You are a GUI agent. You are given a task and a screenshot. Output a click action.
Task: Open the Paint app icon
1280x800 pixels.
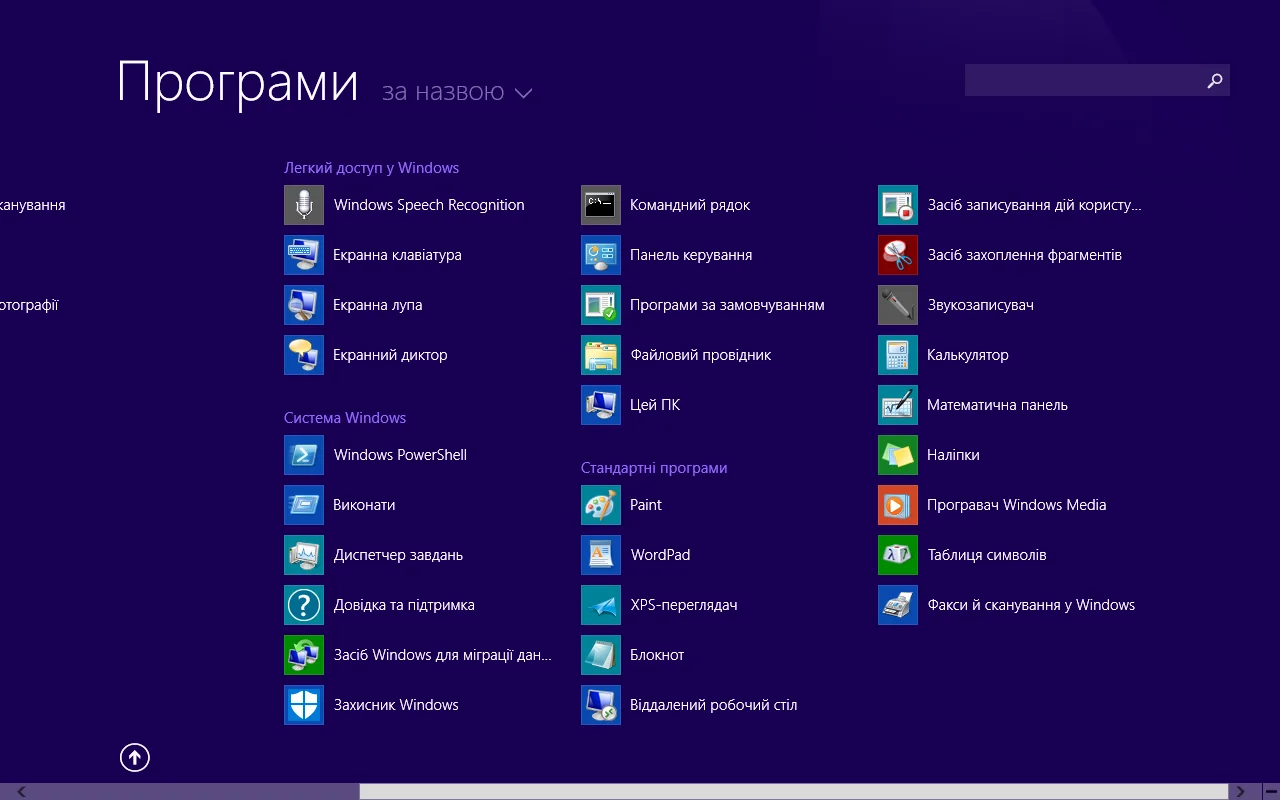601,505
